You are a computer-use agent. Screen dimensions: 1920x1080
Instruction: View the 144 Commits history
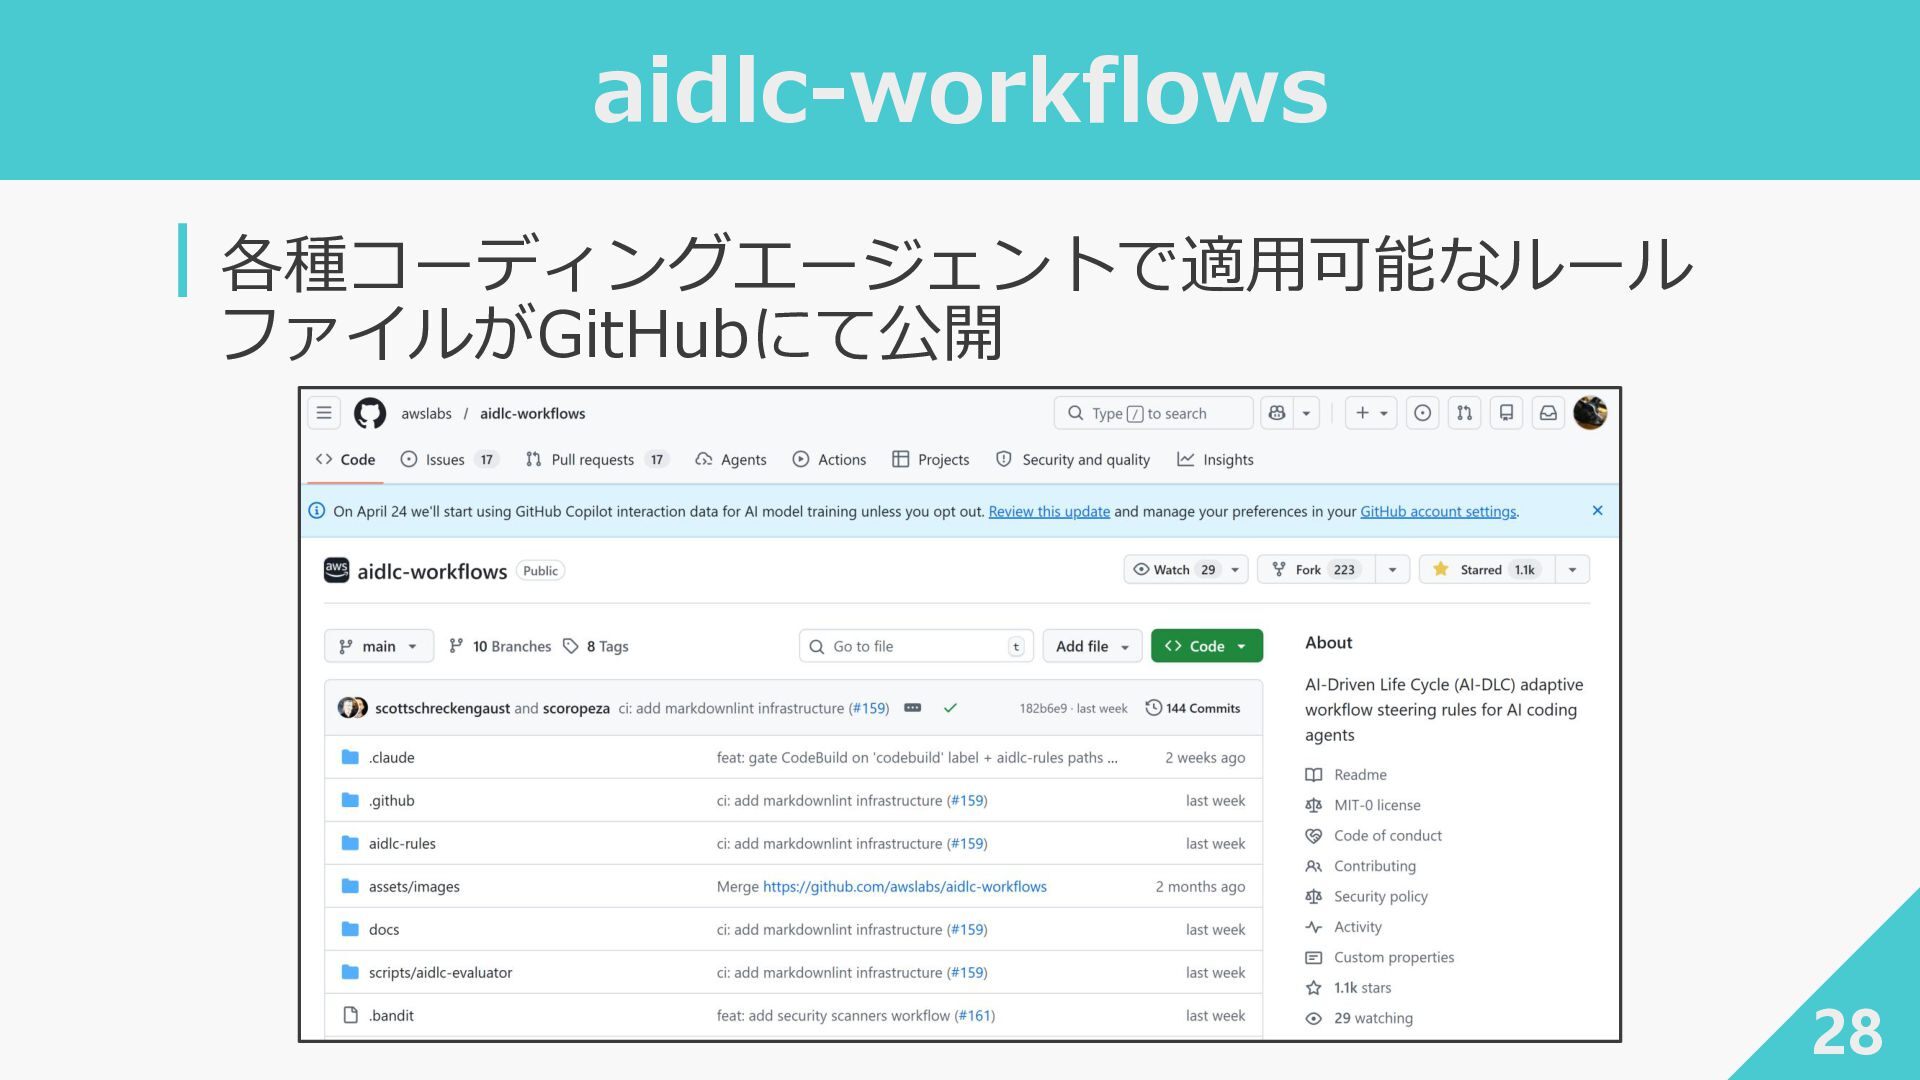click(1193, 708)
